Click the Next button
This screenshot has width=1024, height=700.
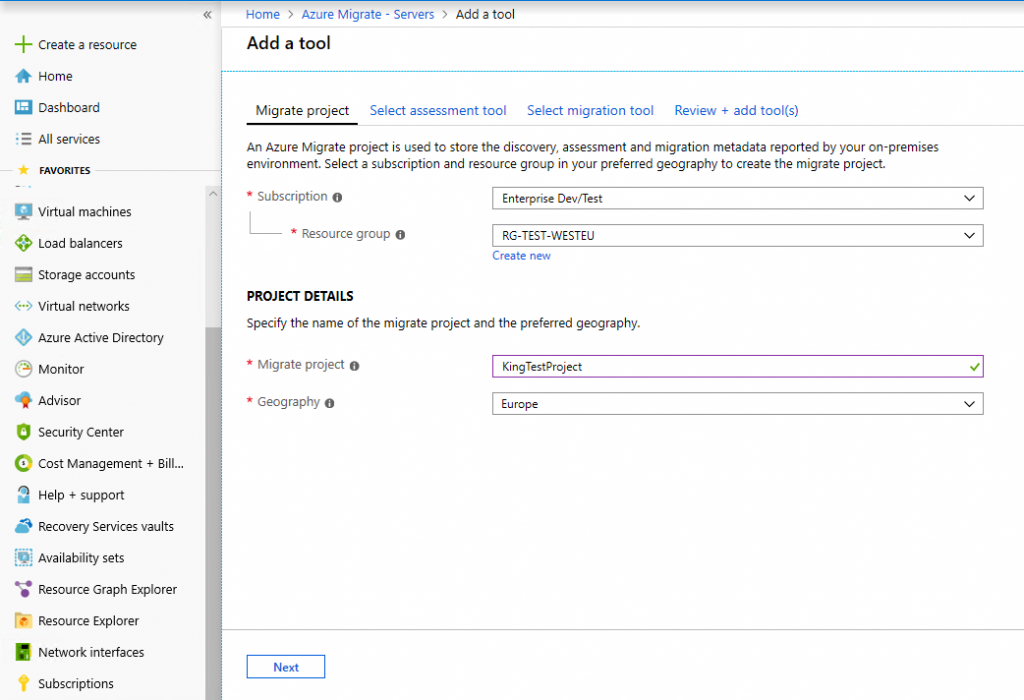coord(285,667)
